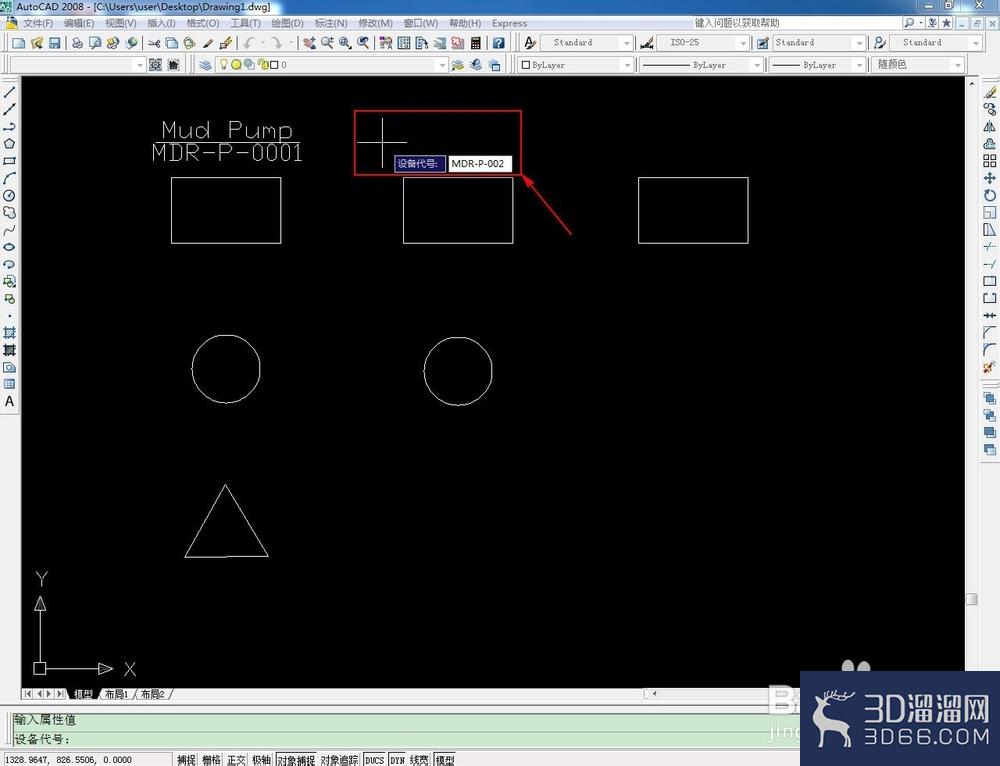
Task: Toggle 极轴 polar tracking in status bar
Action: 261,760
